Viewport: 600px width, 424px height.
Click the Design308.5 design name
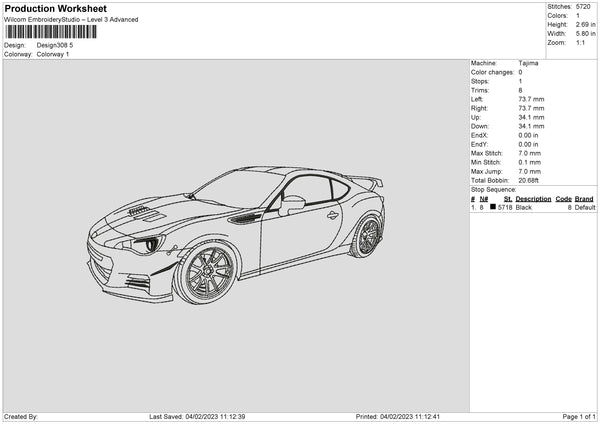click(54, 46)
